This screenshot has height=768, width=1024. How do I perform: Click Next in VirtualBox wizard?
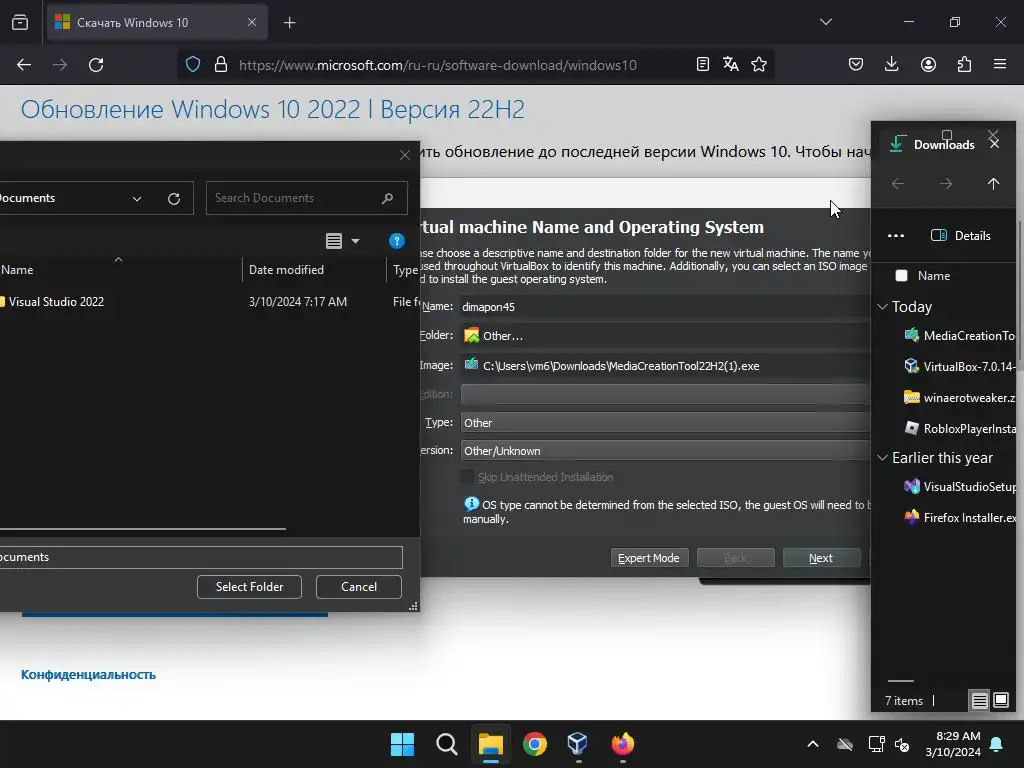point(821,558)
